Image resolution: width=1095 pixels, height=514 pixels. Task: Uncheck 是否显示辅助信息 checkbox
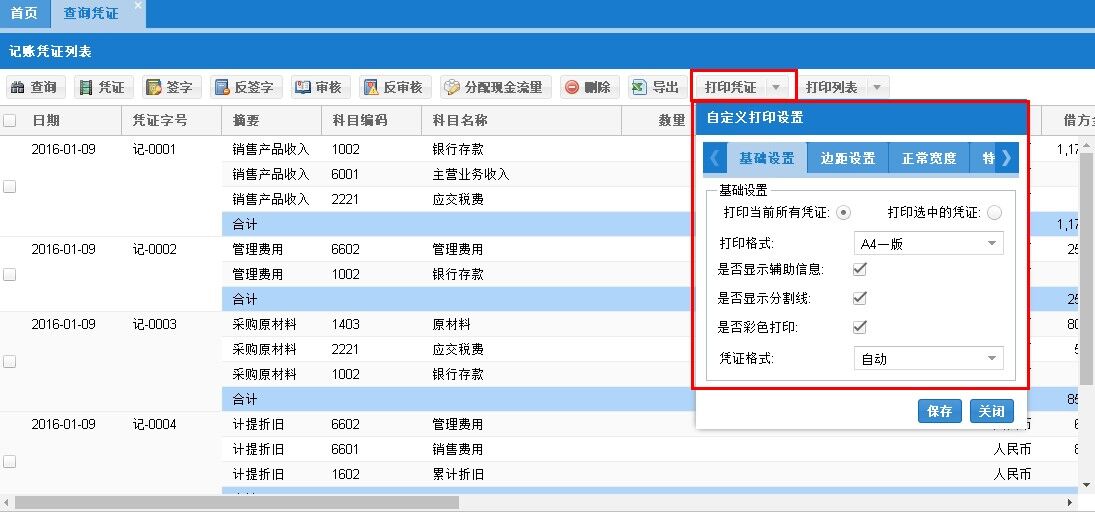859,269
